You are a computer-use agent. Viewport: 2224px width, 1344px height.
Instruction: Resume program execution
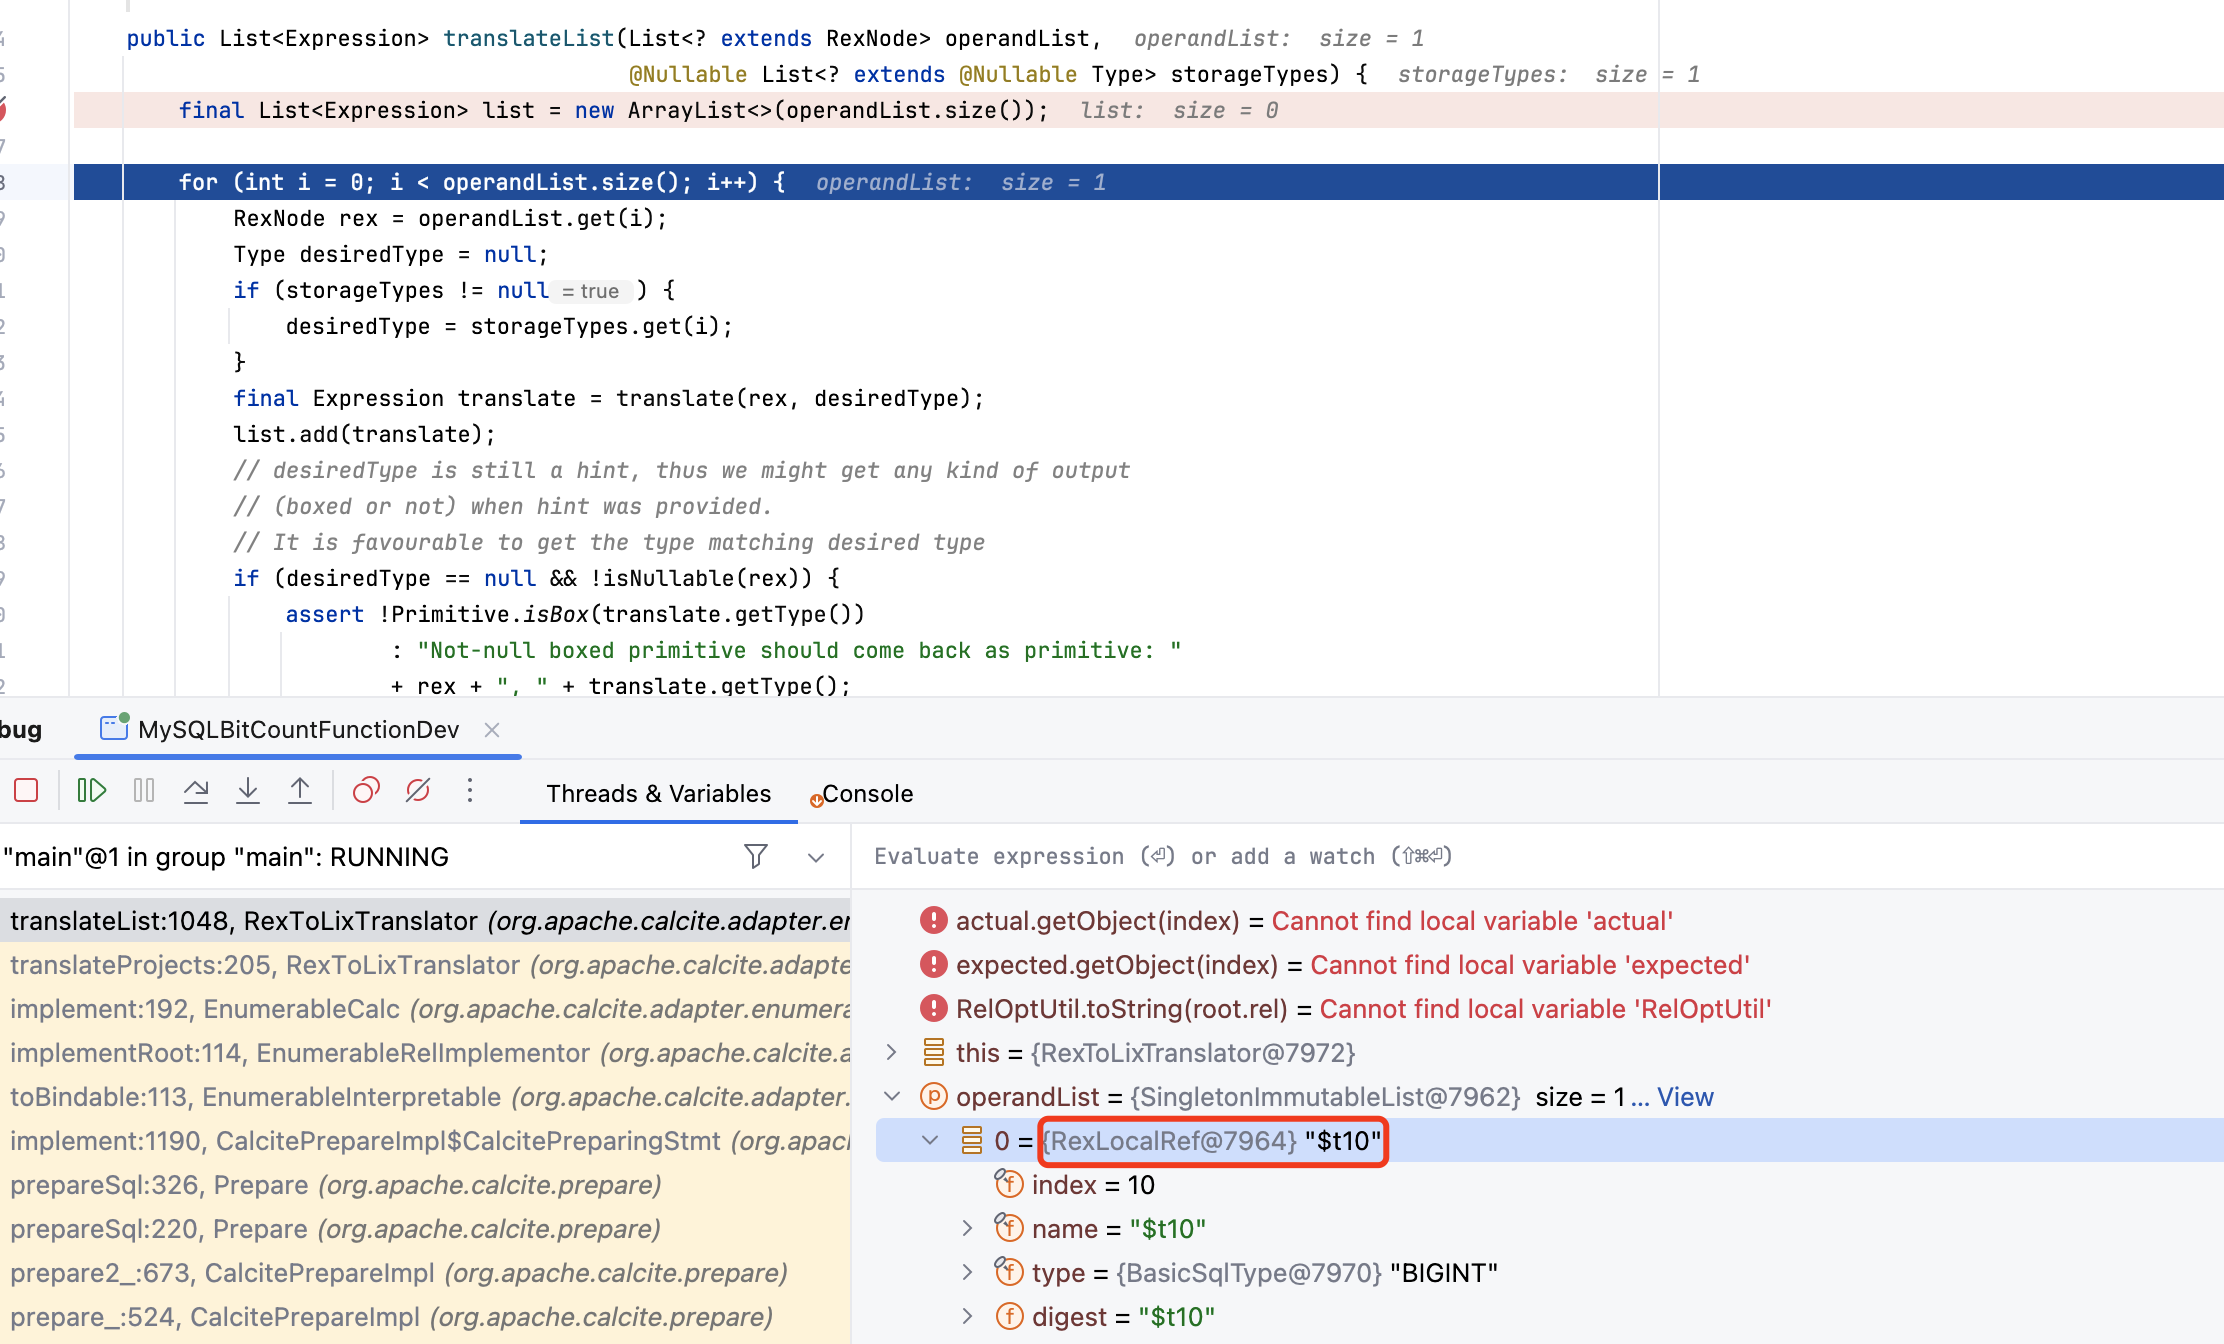point(91,791)
